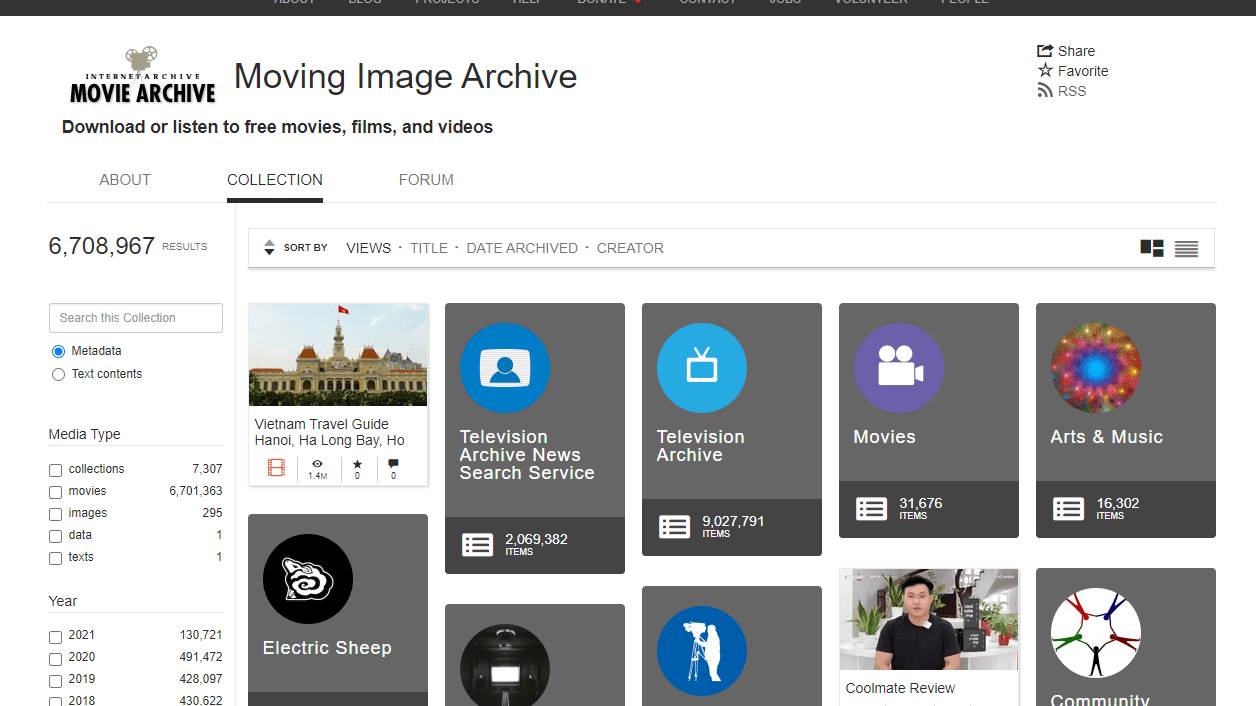Click the star favorites icon on Vietnam card
The width and height of the screenshot is (1256, 706).
357,464
